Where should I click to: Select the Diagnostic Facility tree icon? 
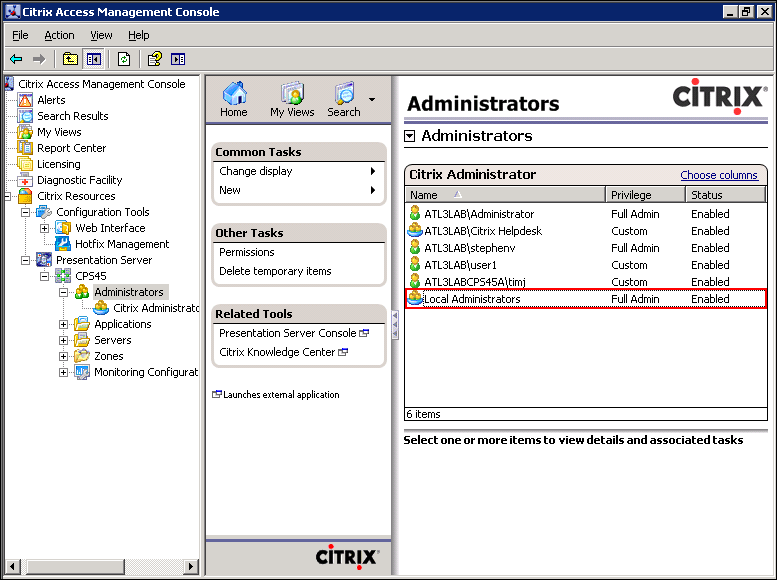point(25,180)
